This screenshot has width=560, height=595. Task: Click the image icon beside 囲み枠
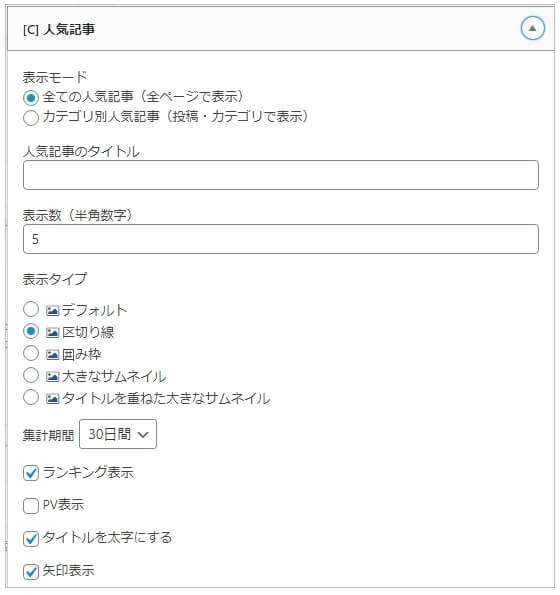tap(52, 355)
